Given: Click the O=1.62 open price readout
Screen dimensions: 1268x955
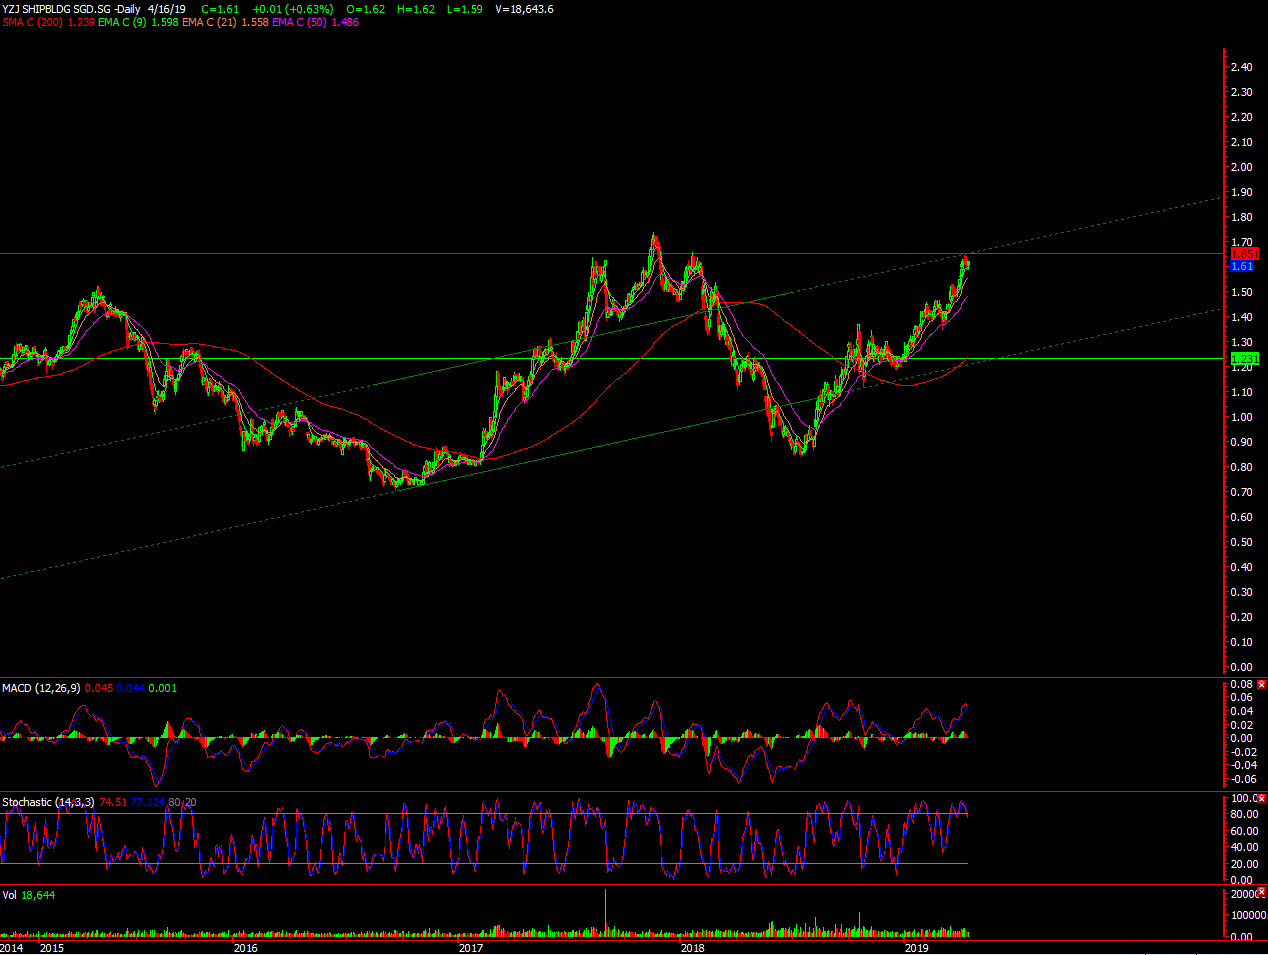Looking at the screenshot, I should click(x=366, y=9).
